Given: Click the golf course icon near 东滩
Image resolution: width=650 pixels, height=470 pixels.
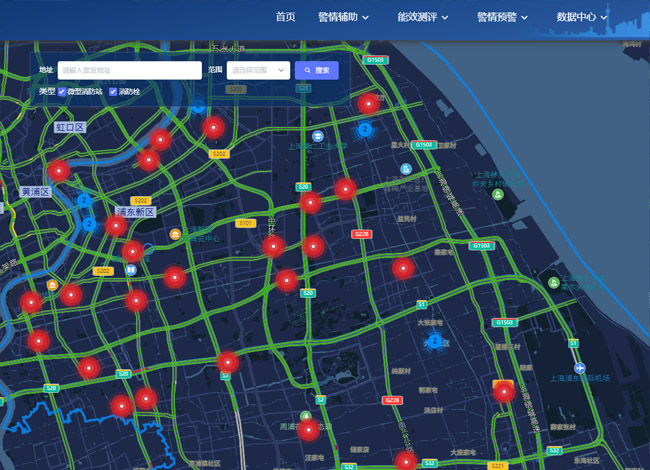Looking at the screenshot, I should (554, 283).
